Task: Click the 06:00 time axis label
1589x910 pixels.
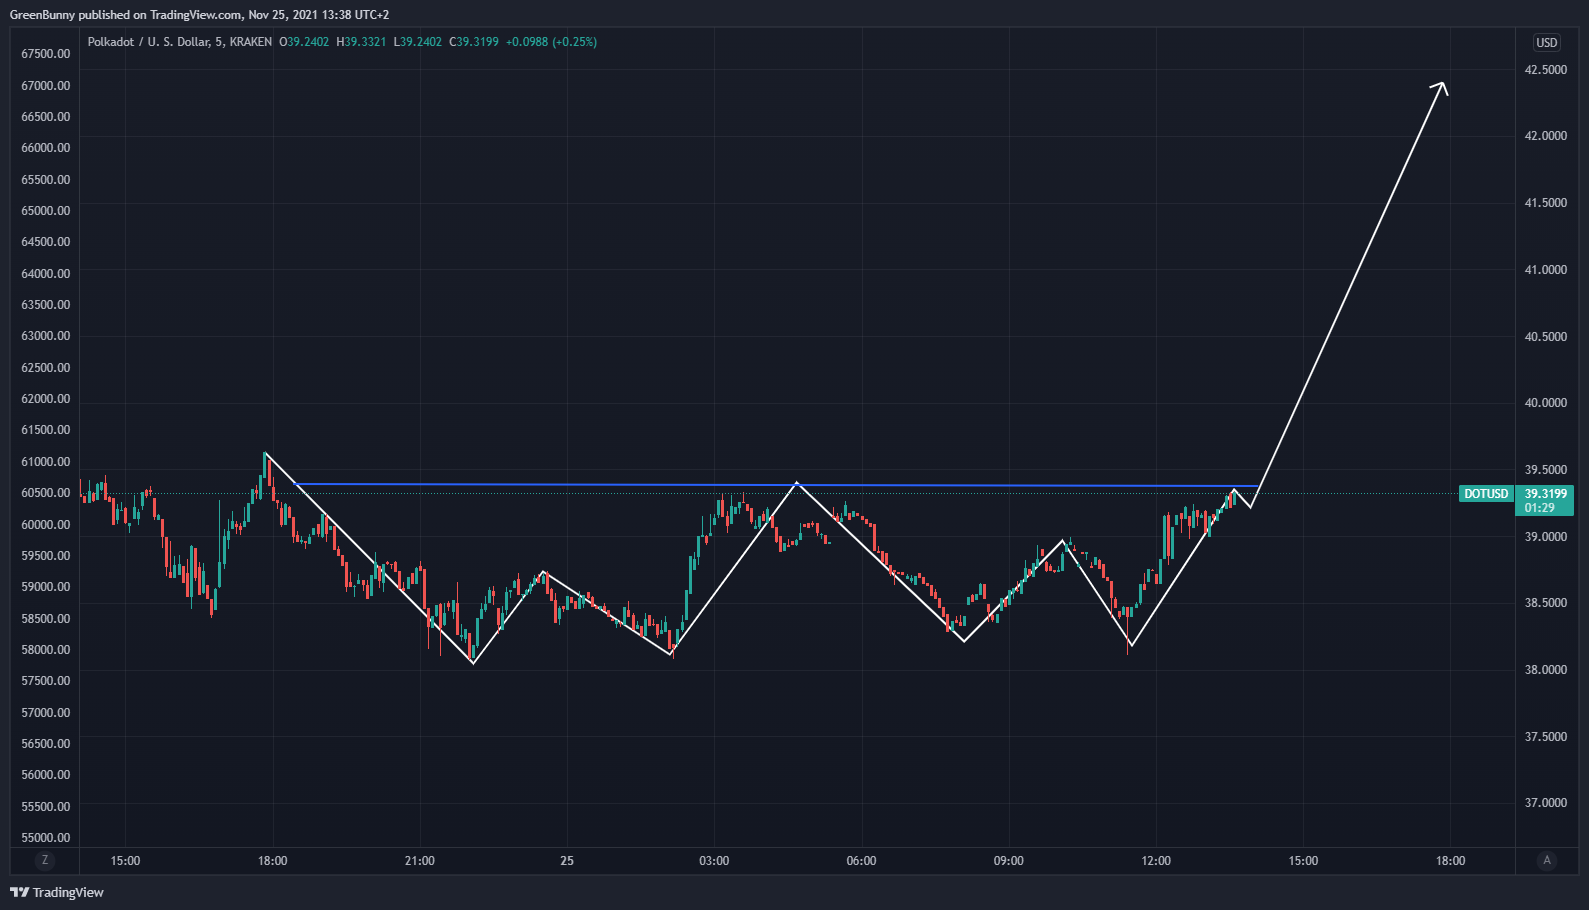Action: pyautogui.click(x=861, y=861)
